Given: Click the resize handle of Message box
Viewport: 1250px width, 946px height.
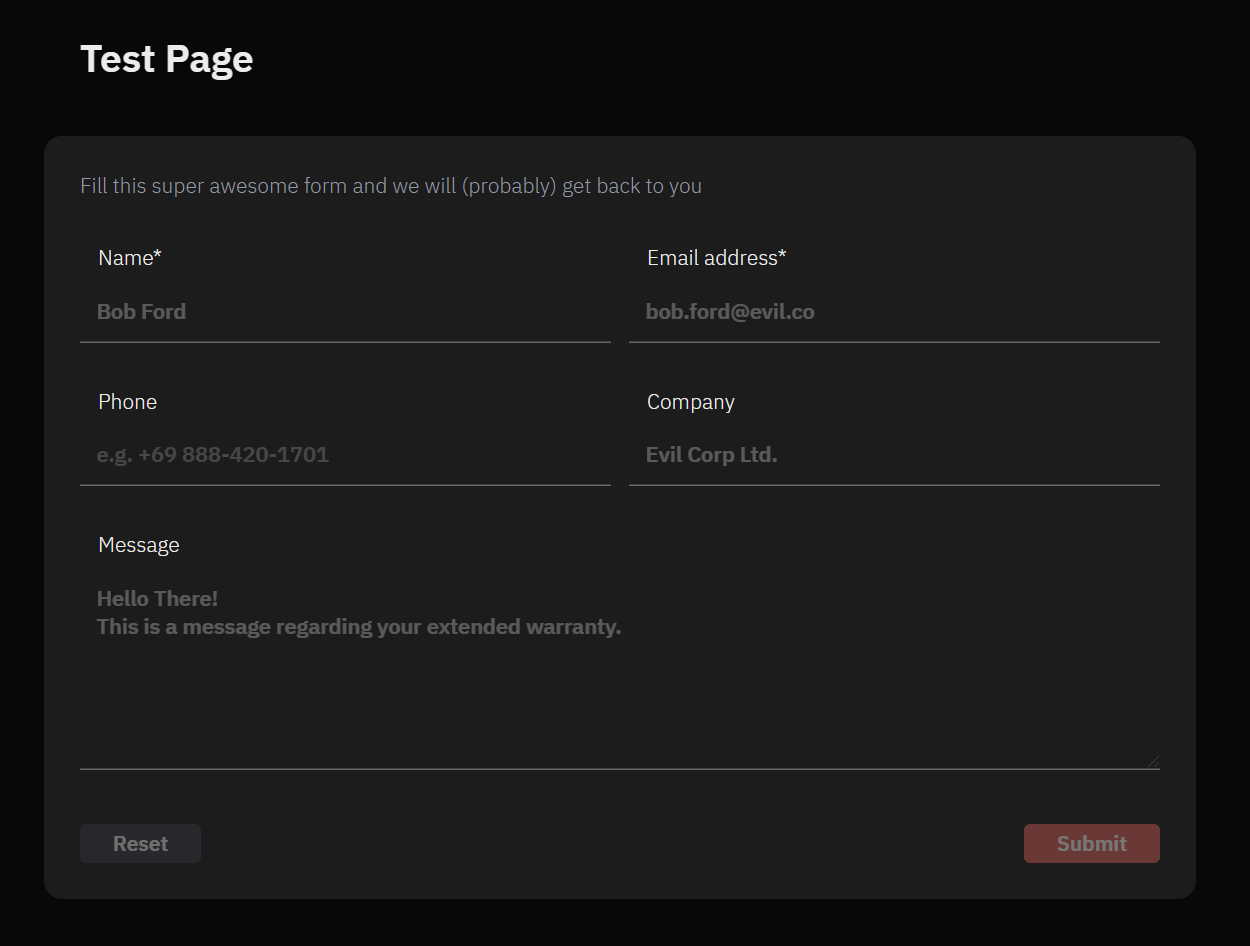Looking at the screenshot, I should 1153,762.
